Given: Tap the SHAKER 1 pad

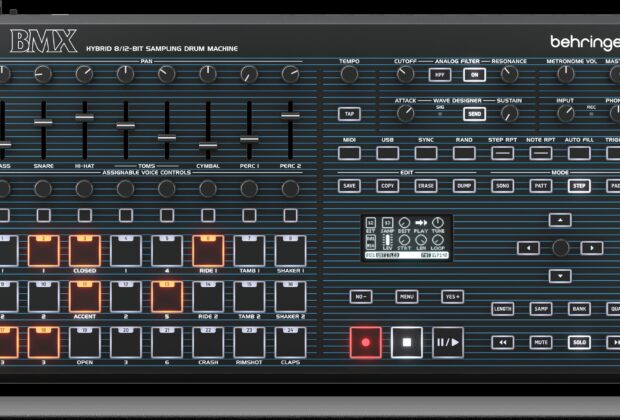Looking at the screenshot, I should (x=290, y=251).
